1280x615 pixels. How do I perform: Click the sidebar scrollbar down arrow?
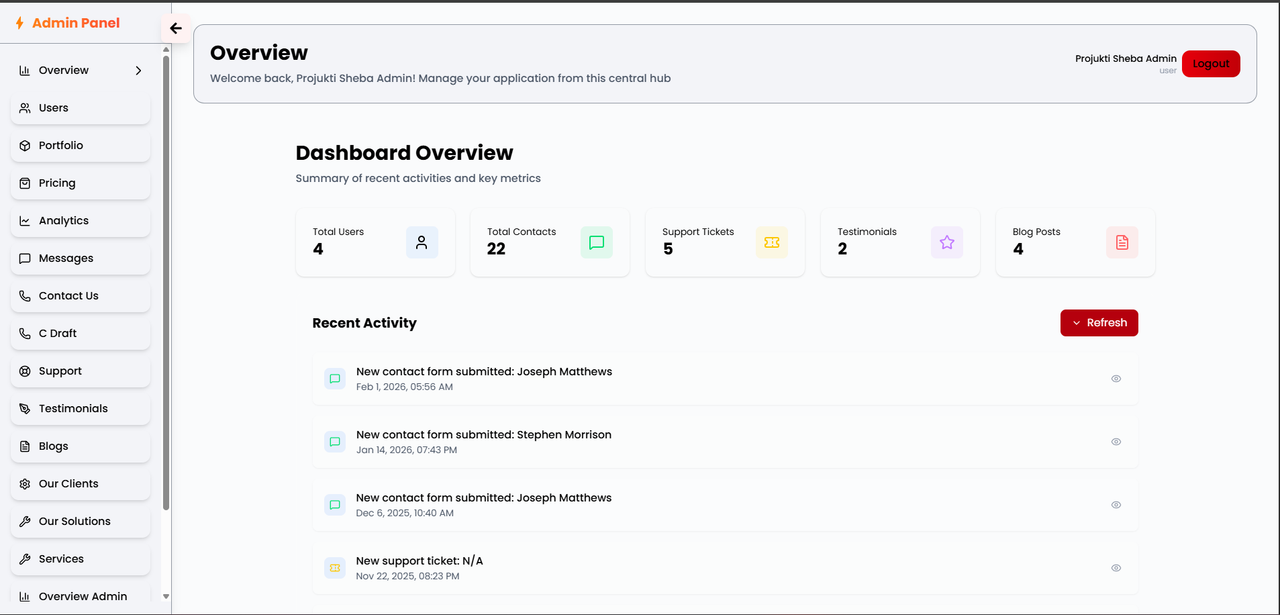[x=166, y=598]
